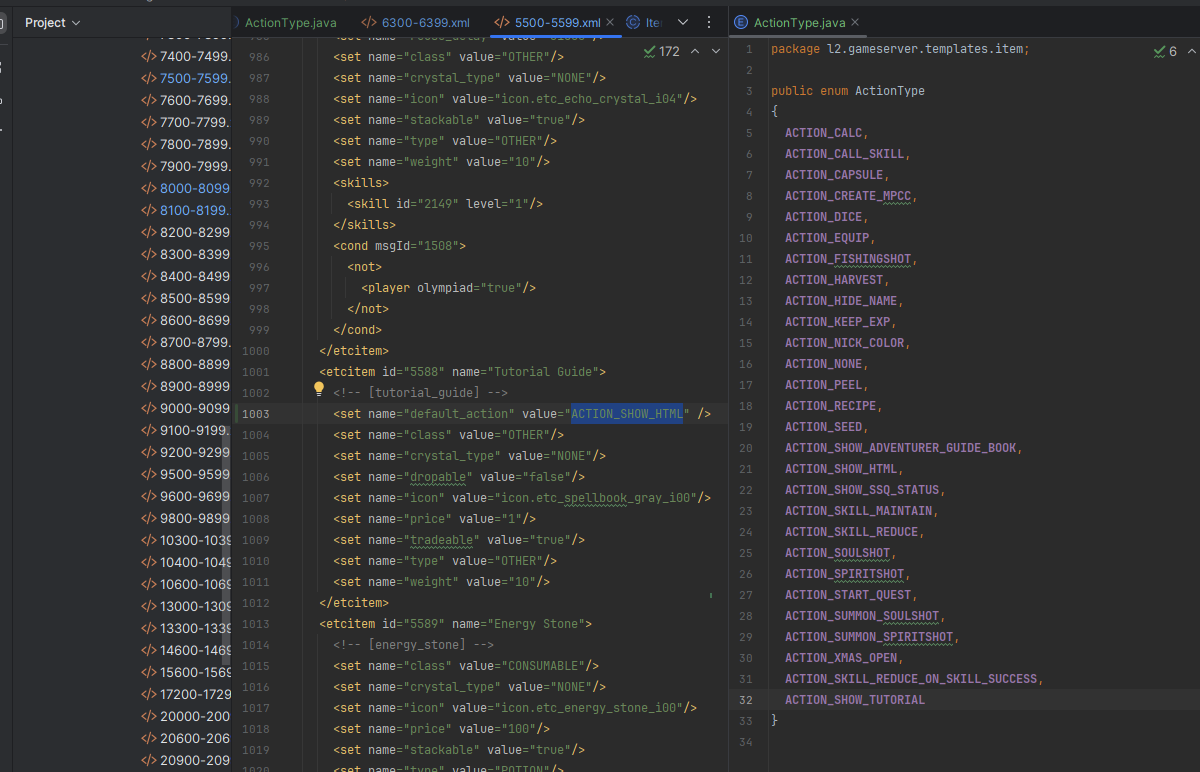Screen dimensions: 1200x772
Task: Click line number 32 in the Java gutter
Action: coord(746,699)
